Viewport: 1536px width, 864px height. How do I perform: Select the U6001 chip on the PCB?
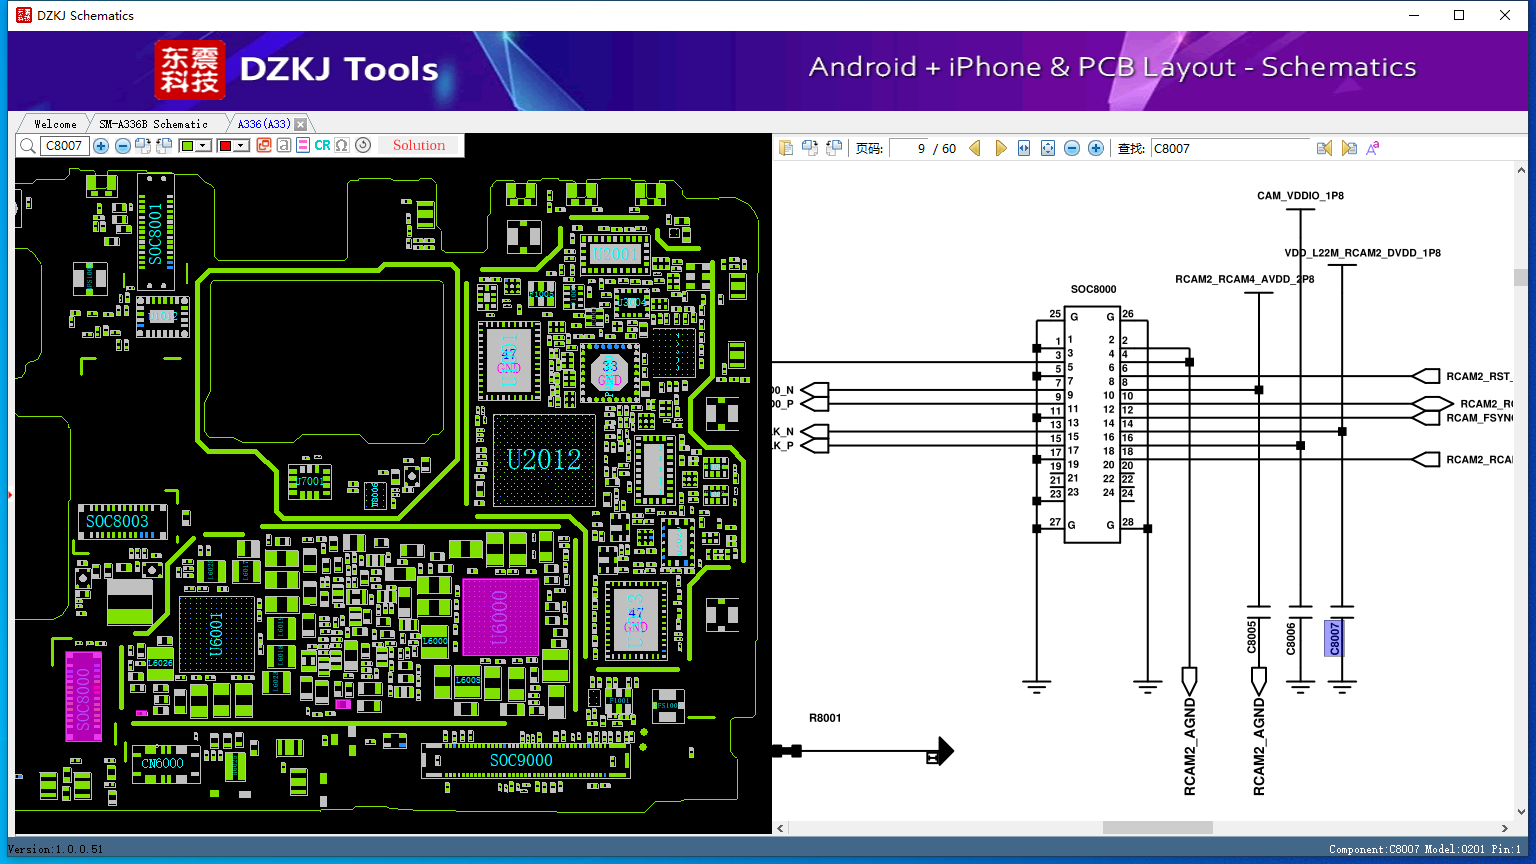click(x=217, y=636)
